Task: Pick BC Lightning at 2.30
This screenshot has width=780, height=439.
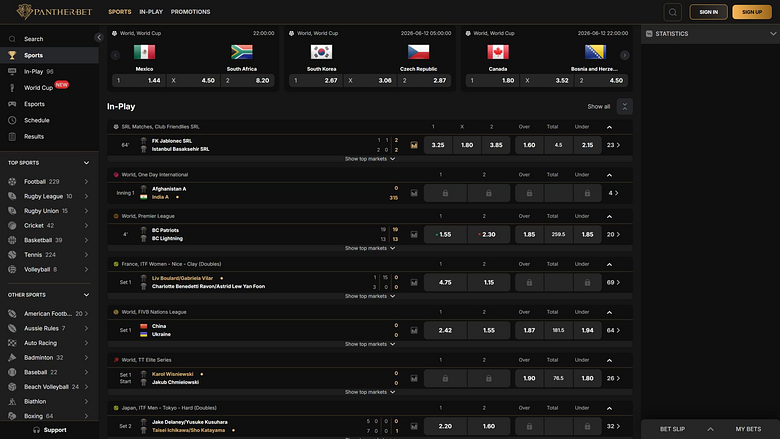Action: coord(488,235)
